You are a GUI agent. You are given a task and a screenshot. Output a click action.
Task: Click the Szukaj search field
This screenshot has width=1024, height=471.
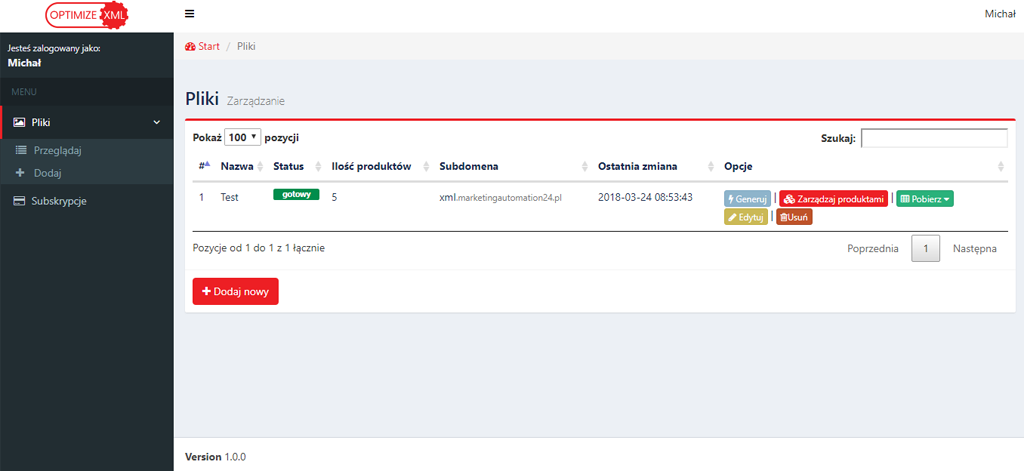[x=934, y=138]
